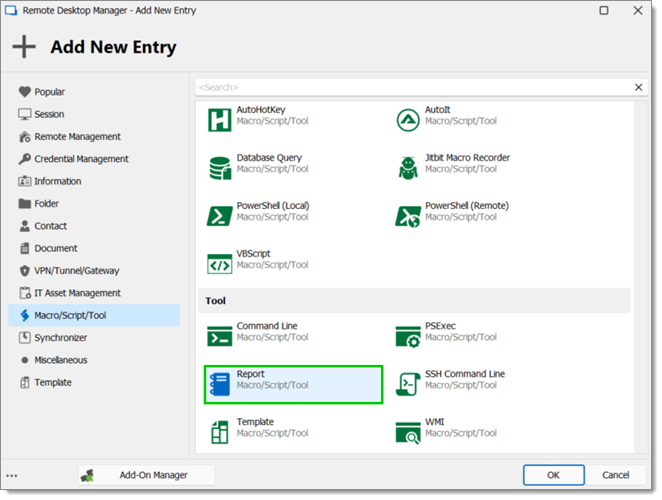Image resolution: width=662 pixels, height=500 pixels.
Task: Choose the PowerShell (Local) icon
Action: [x=220, y=216]
